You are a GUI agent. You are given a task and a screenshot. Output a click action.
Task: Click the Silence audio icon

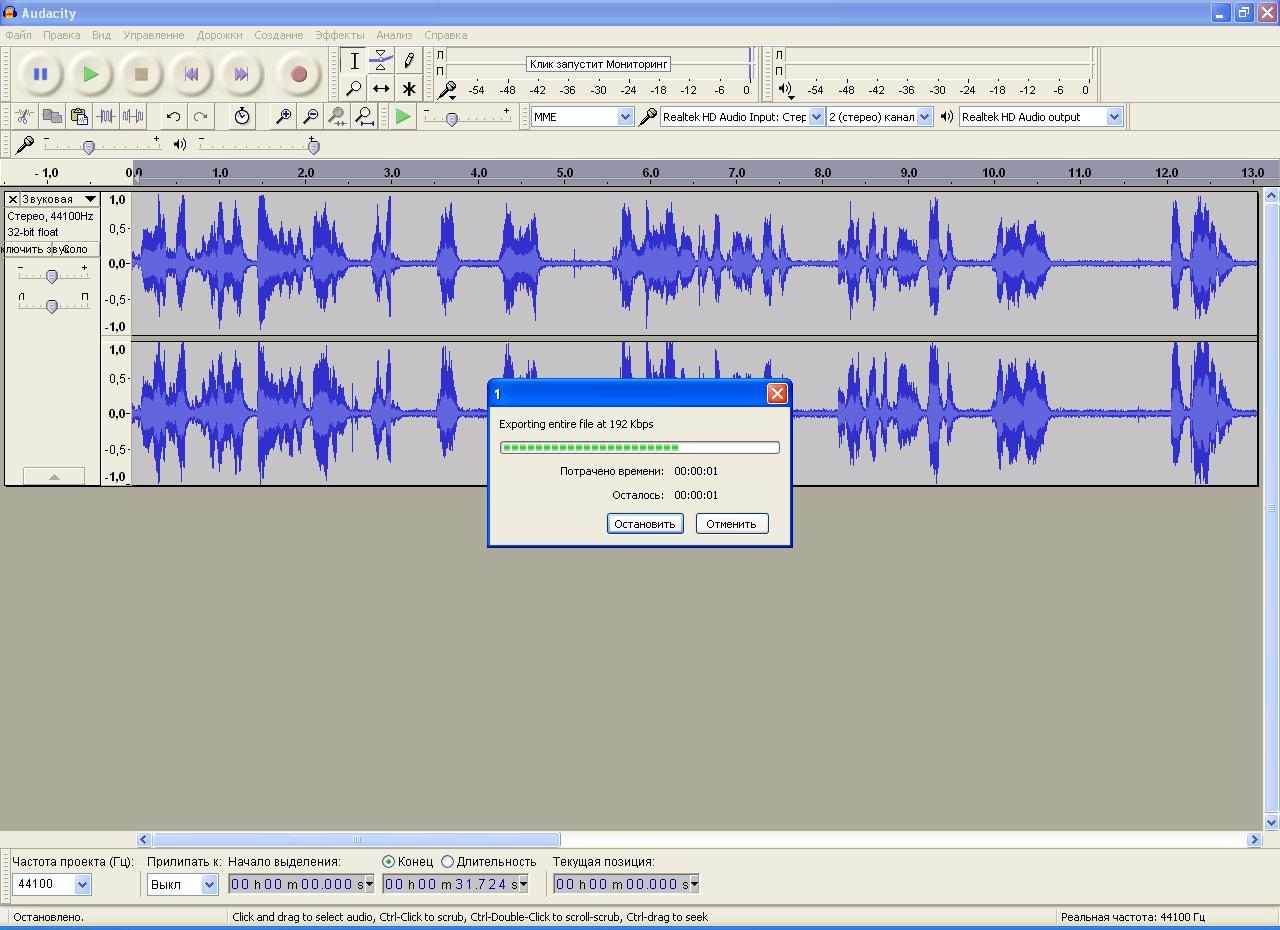click(x=133, y=116)
